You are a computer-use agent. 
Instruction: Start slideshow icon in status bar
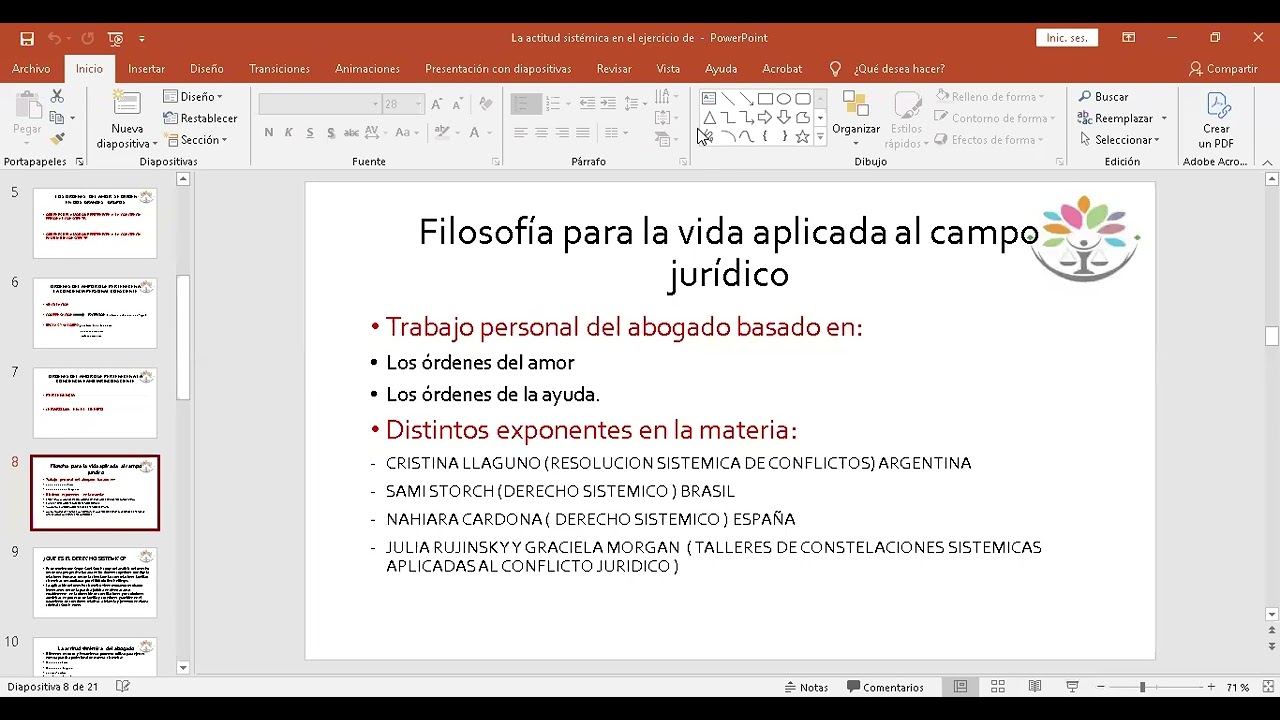[x=1072, y=687]
